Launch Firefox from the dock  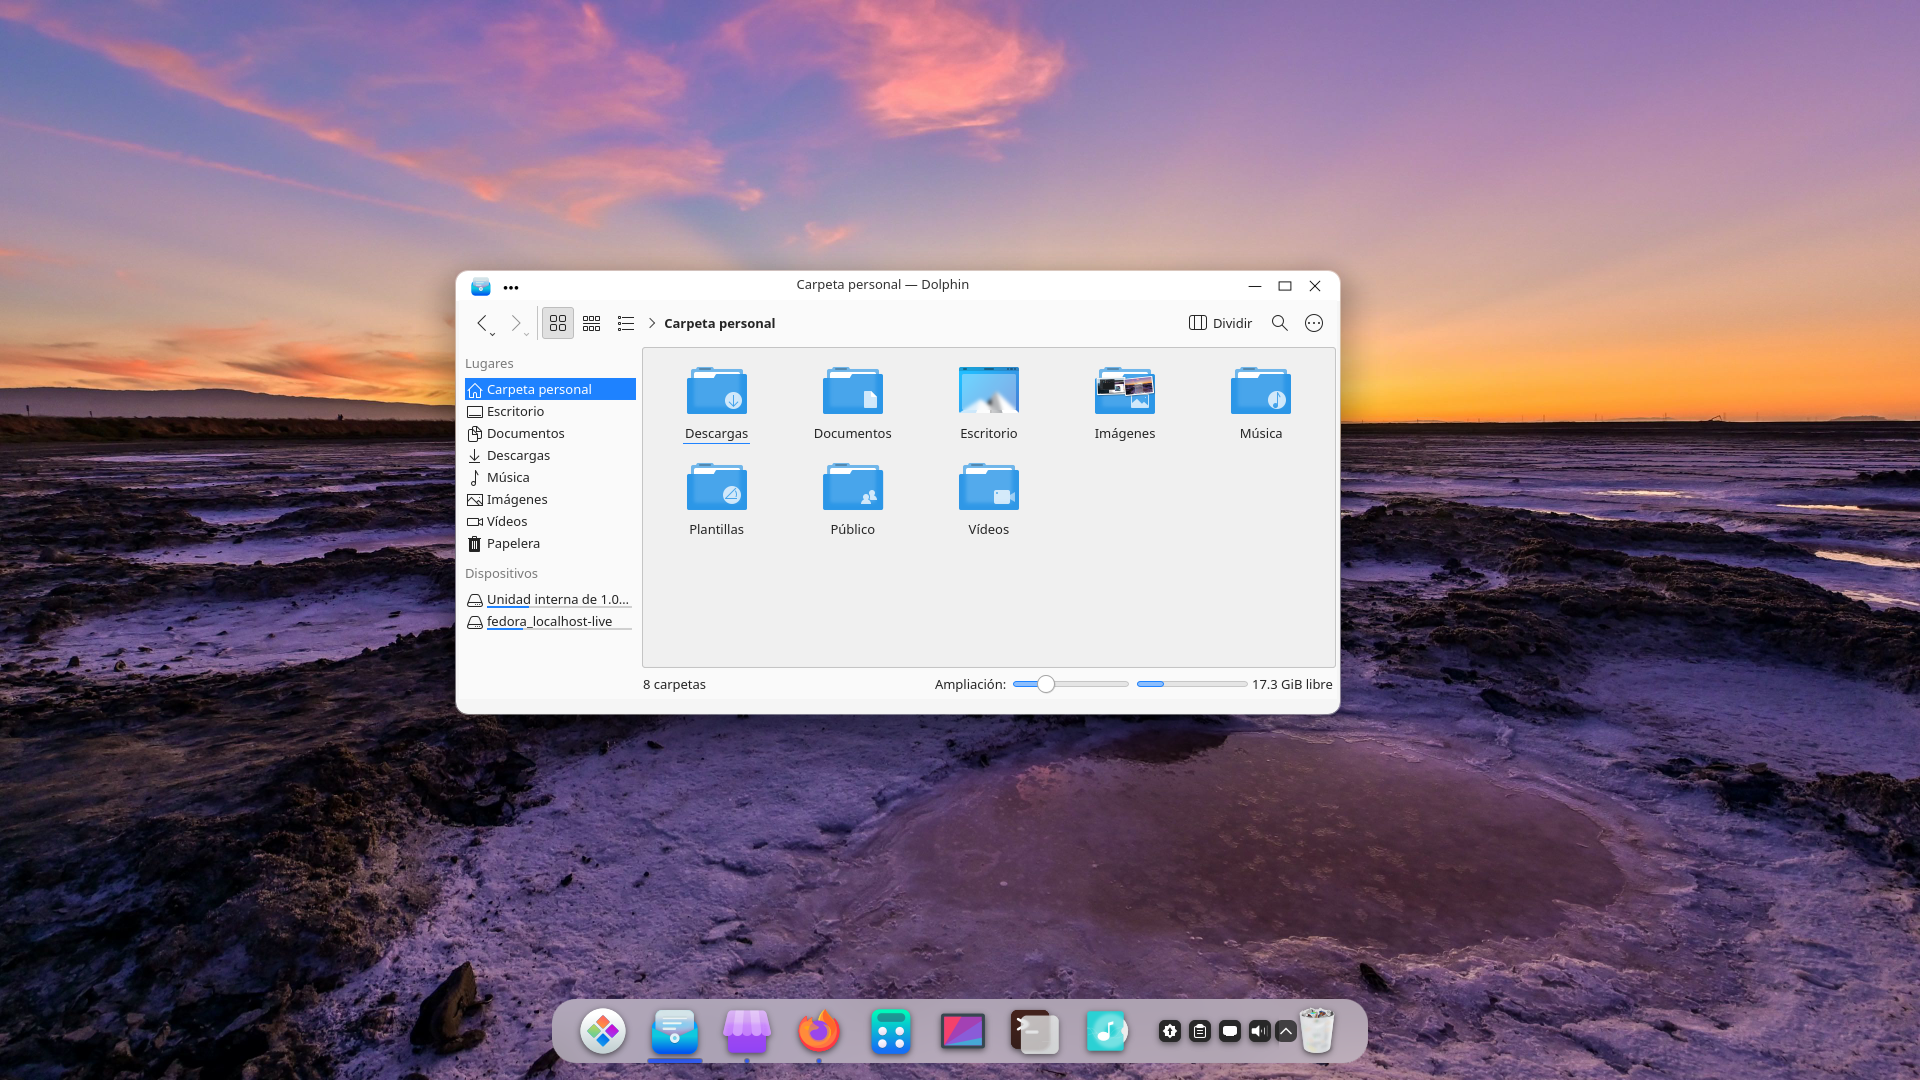coord(819,1031)
